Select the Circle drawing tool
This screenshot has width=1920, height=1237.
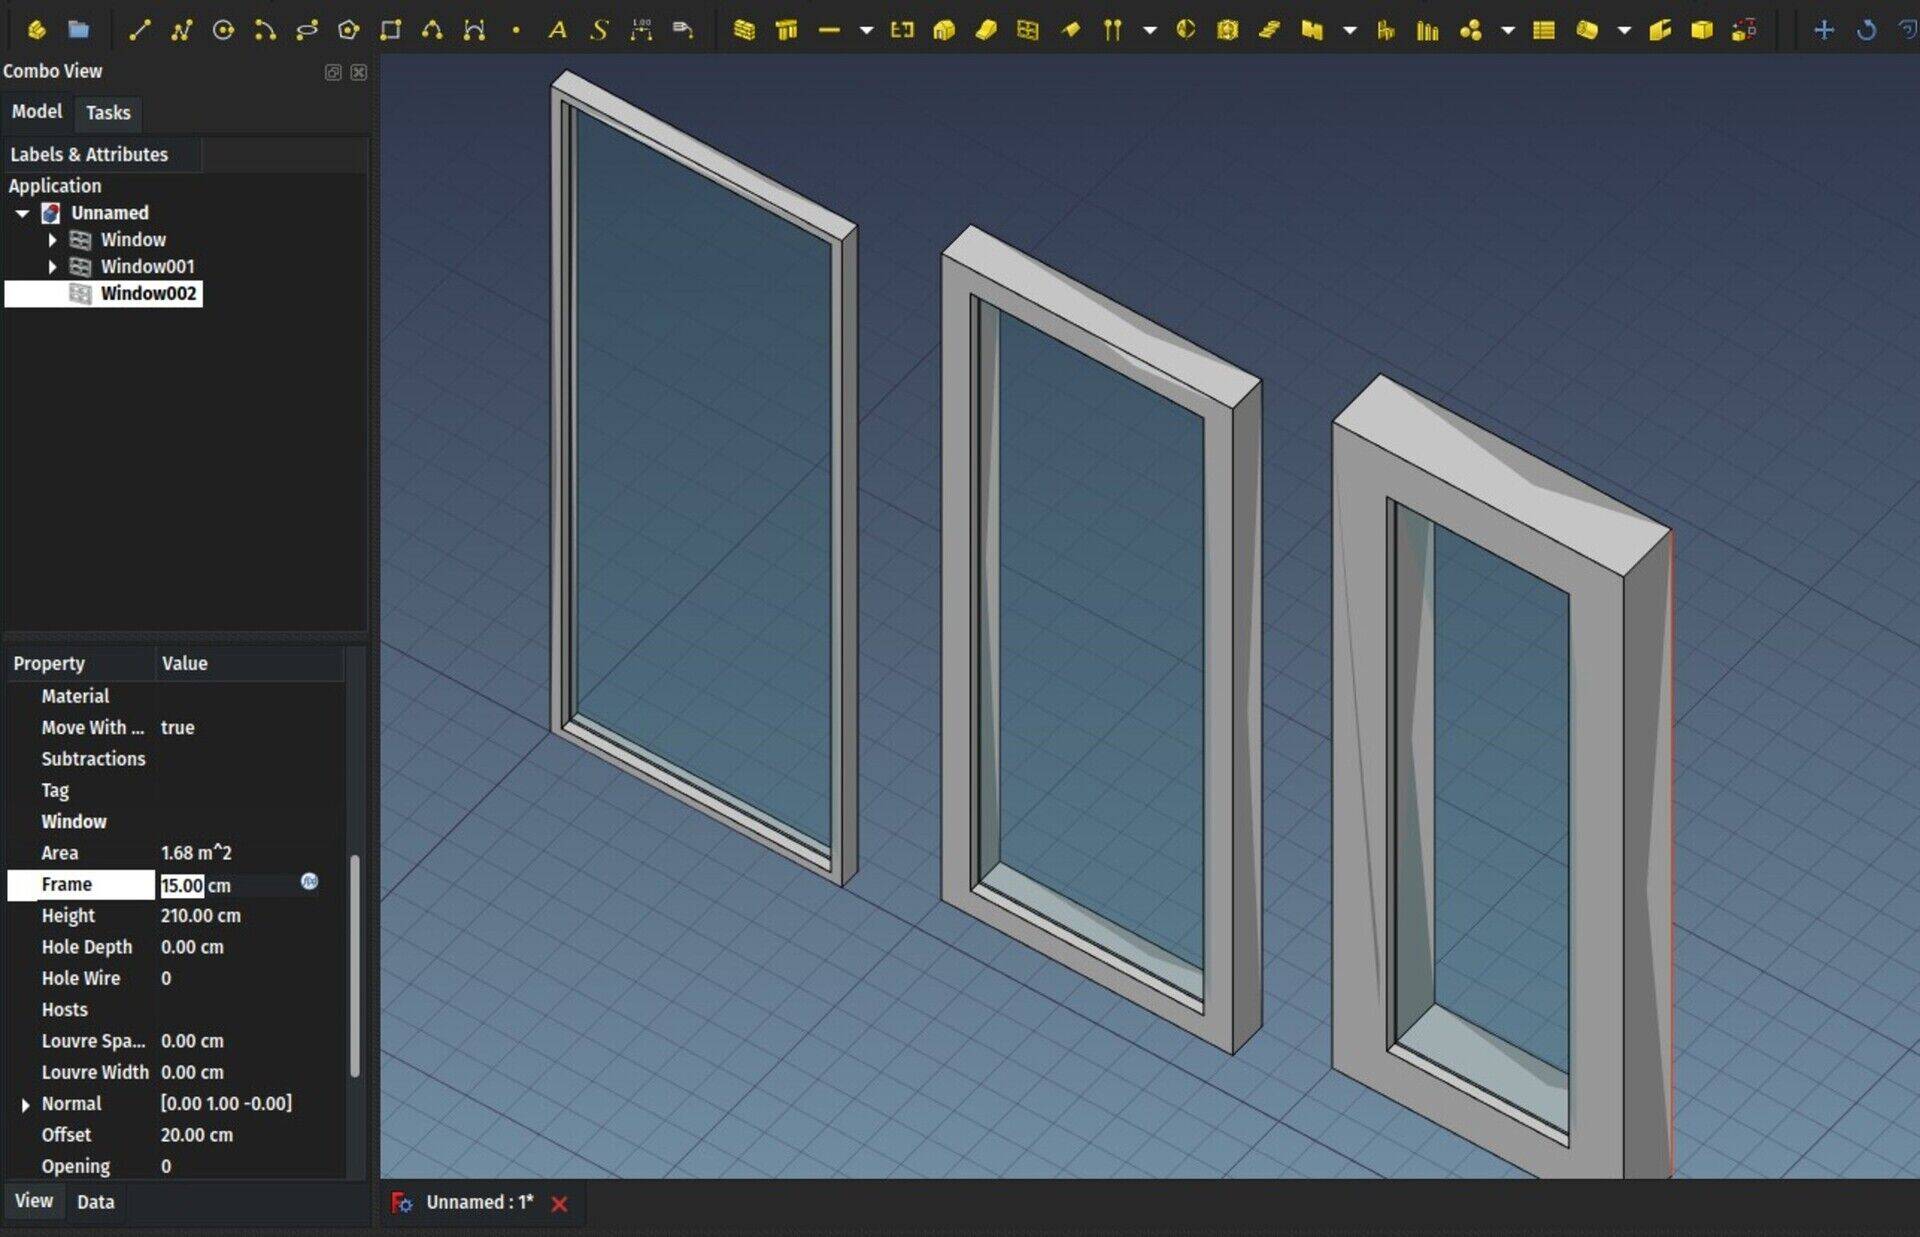[x=223, y=30]
